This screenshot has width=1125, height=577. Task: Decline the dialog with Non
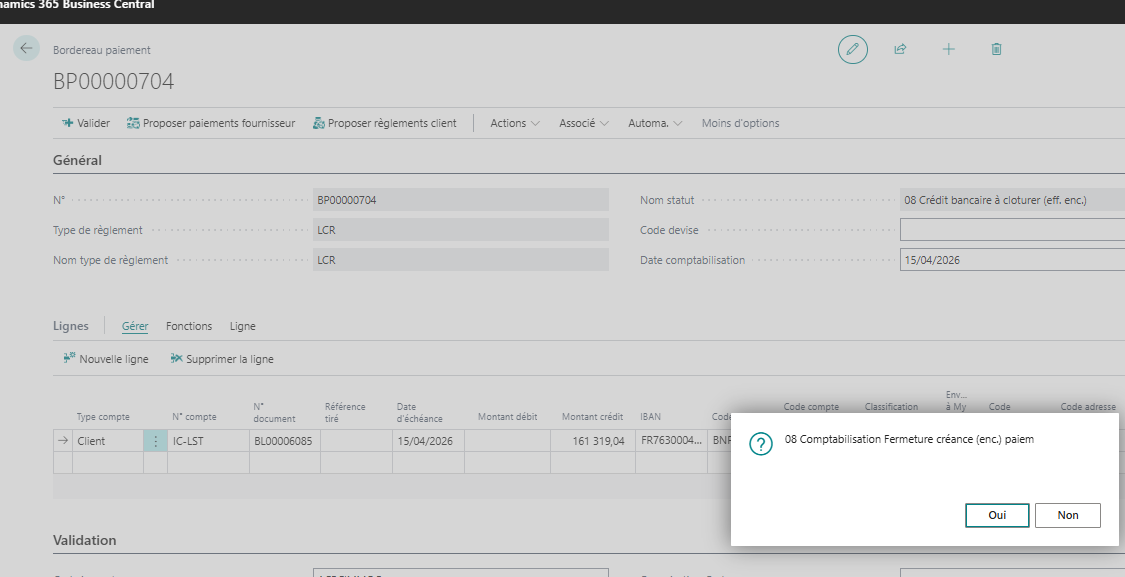pos(1068,515)
